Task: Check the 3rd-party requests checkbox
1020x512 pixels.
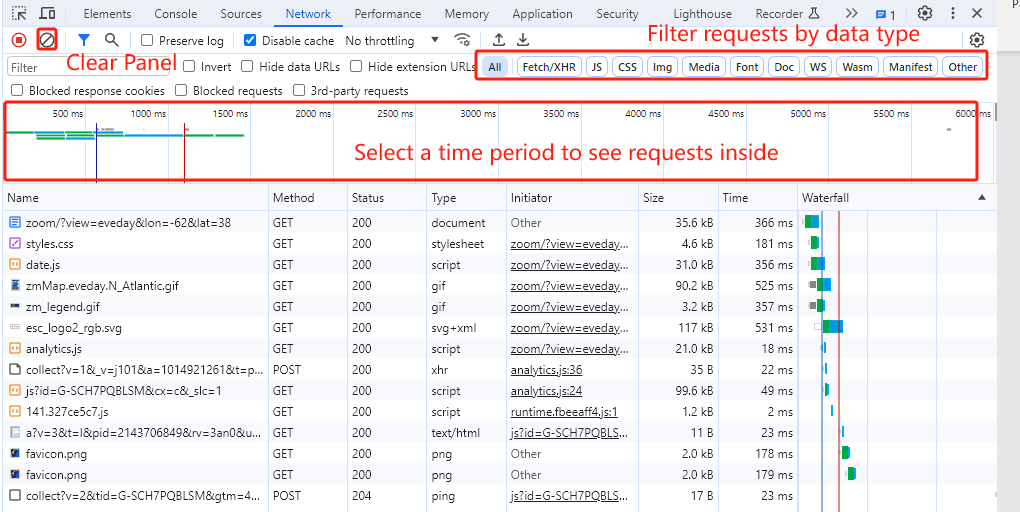Action: (x=299, y=91)
